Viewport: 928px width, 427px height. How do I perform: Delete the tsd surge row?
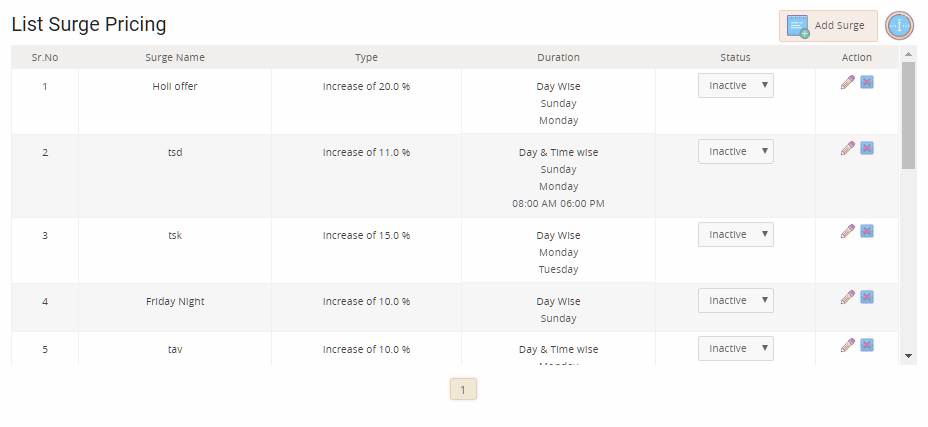click(x=866, y=148)
